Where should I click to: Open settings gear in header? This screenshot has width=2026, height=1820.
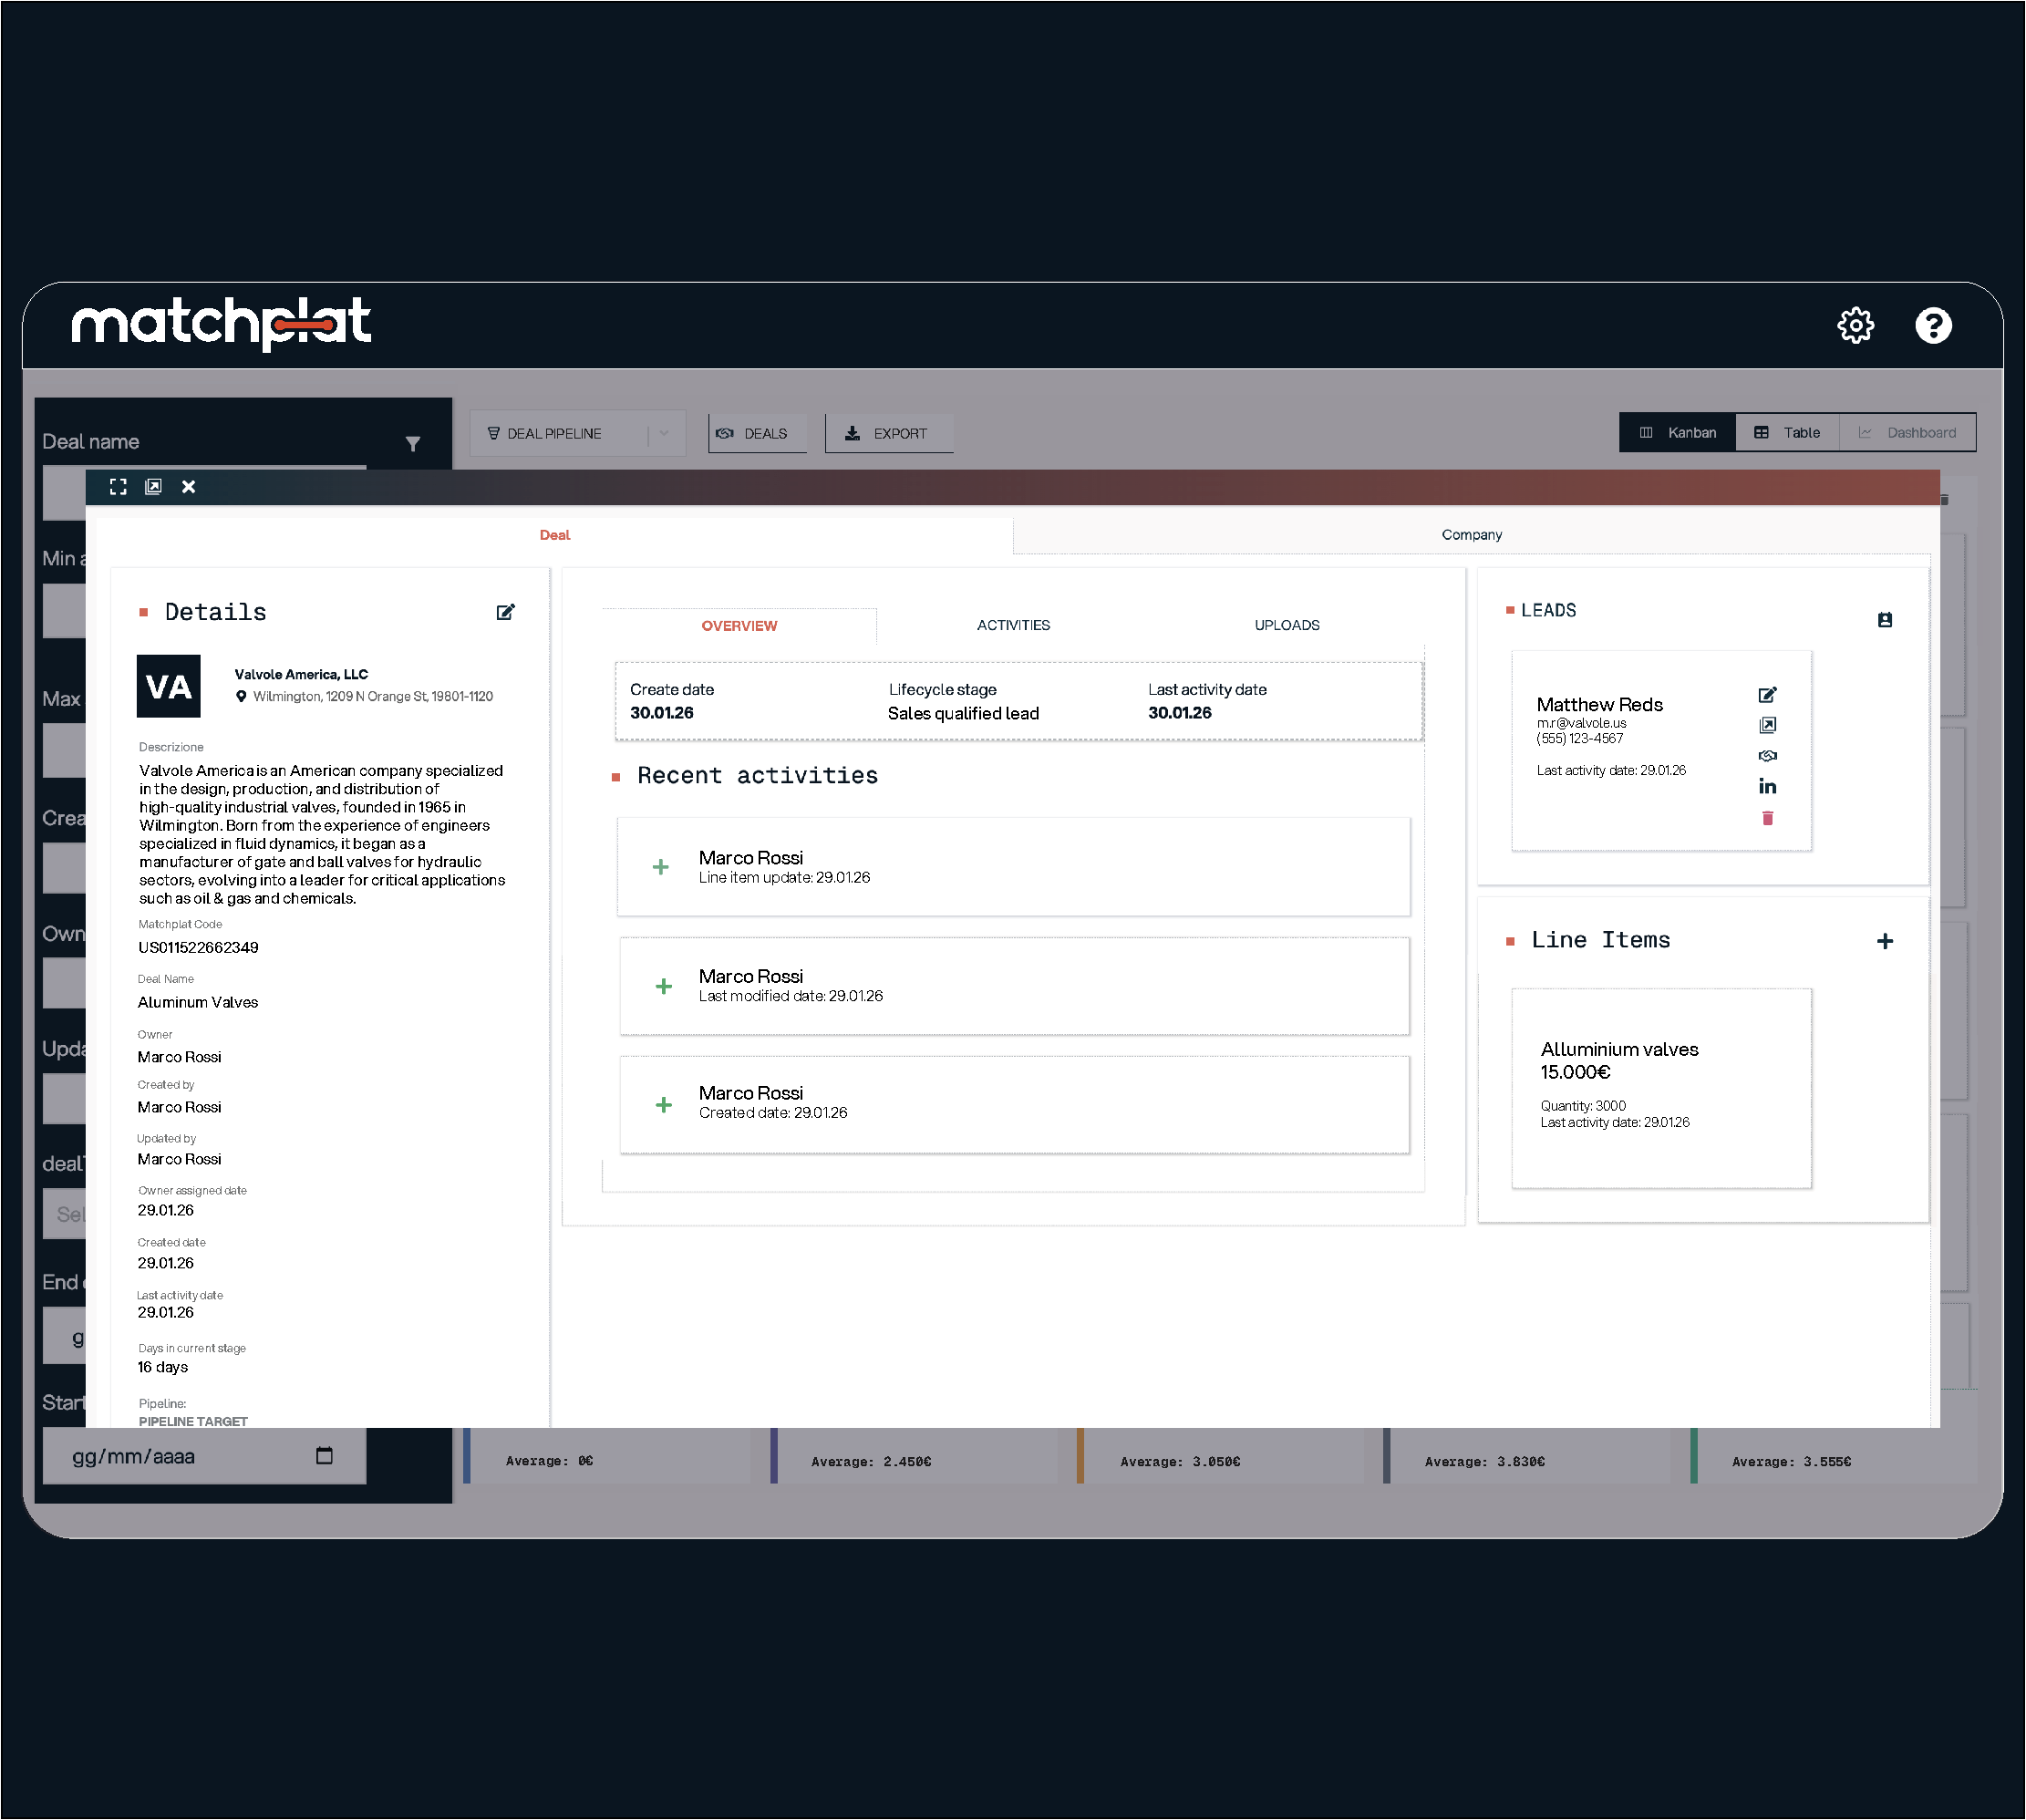point(1855,325)
